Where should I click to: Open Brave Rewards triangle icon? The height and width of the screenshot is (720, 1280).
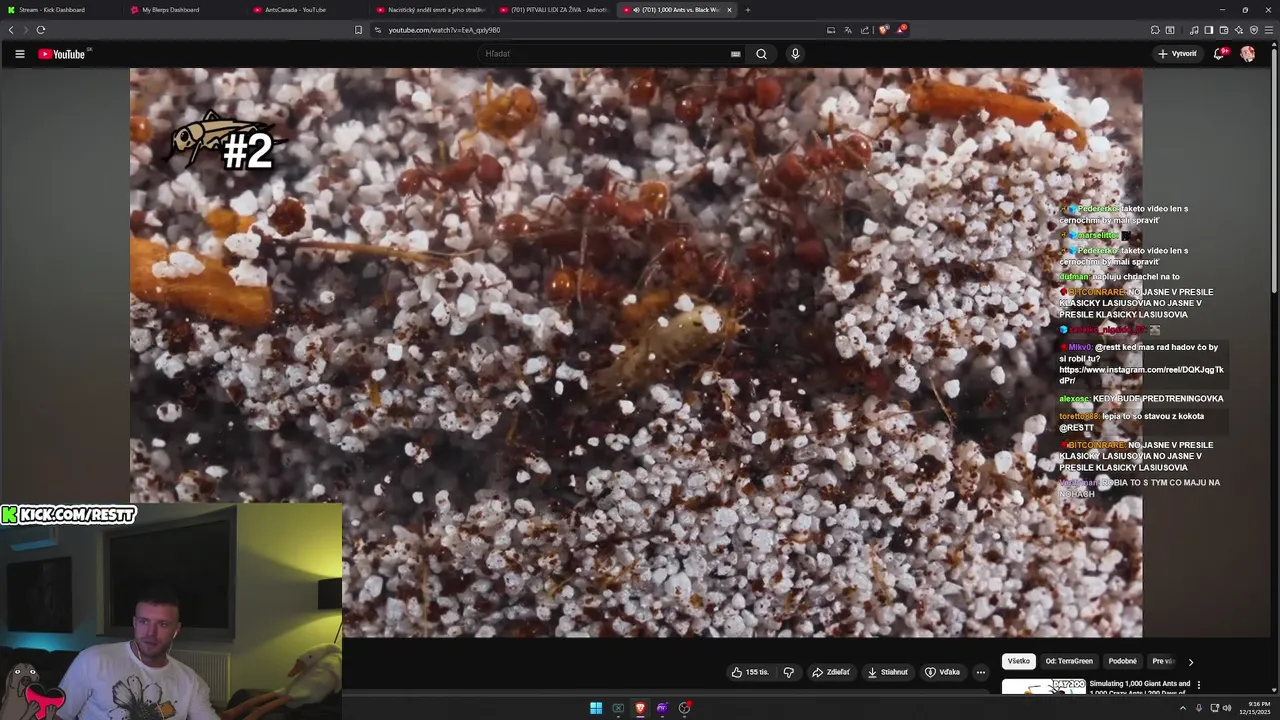[x=901, y=30]
